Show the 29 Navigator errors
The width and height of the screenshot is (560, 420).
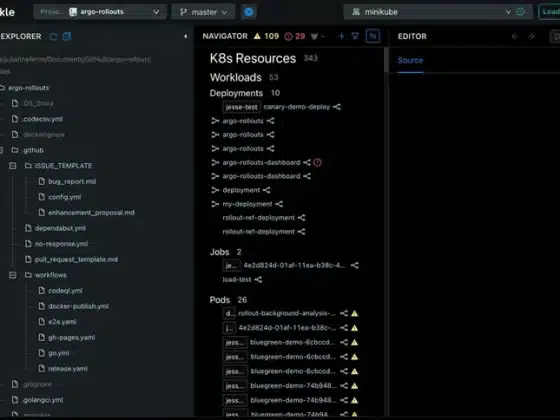coord(295,36)
